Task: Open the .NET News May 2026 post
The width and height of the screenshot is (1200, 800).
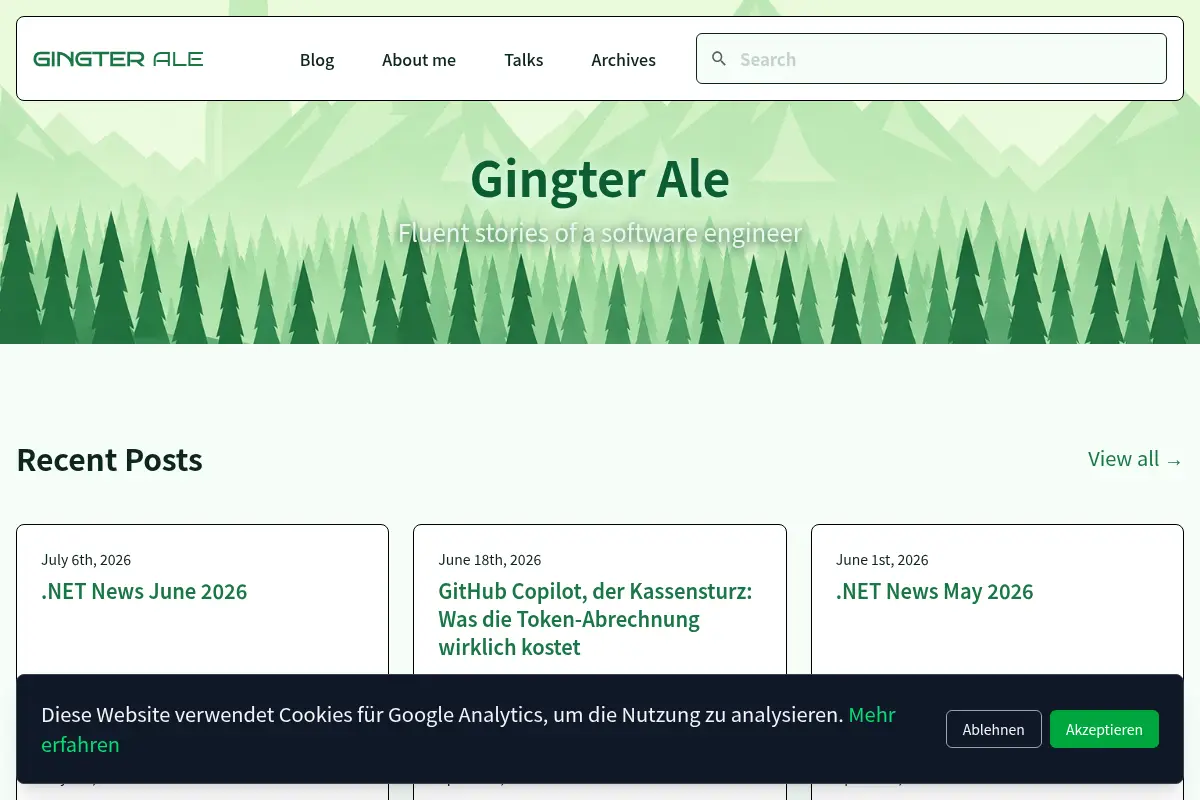Action: click(x=934, y=591)
